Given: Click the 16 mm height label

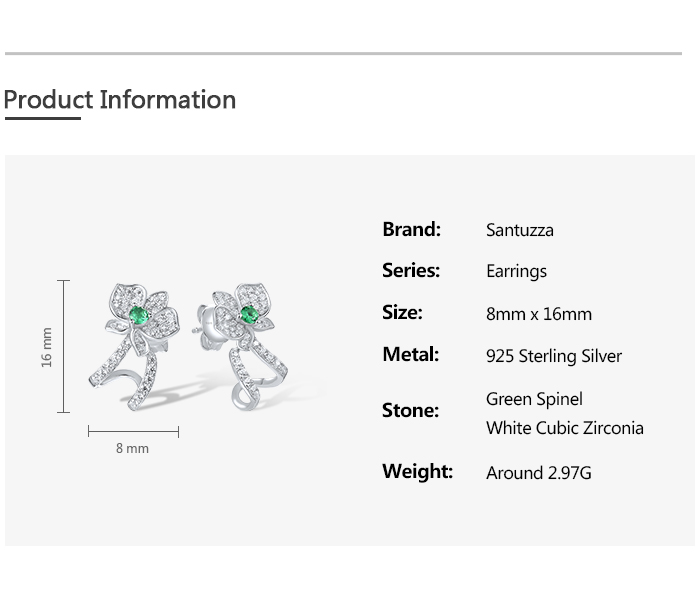Looking at the screenshot, I should (x=47, y=347).
